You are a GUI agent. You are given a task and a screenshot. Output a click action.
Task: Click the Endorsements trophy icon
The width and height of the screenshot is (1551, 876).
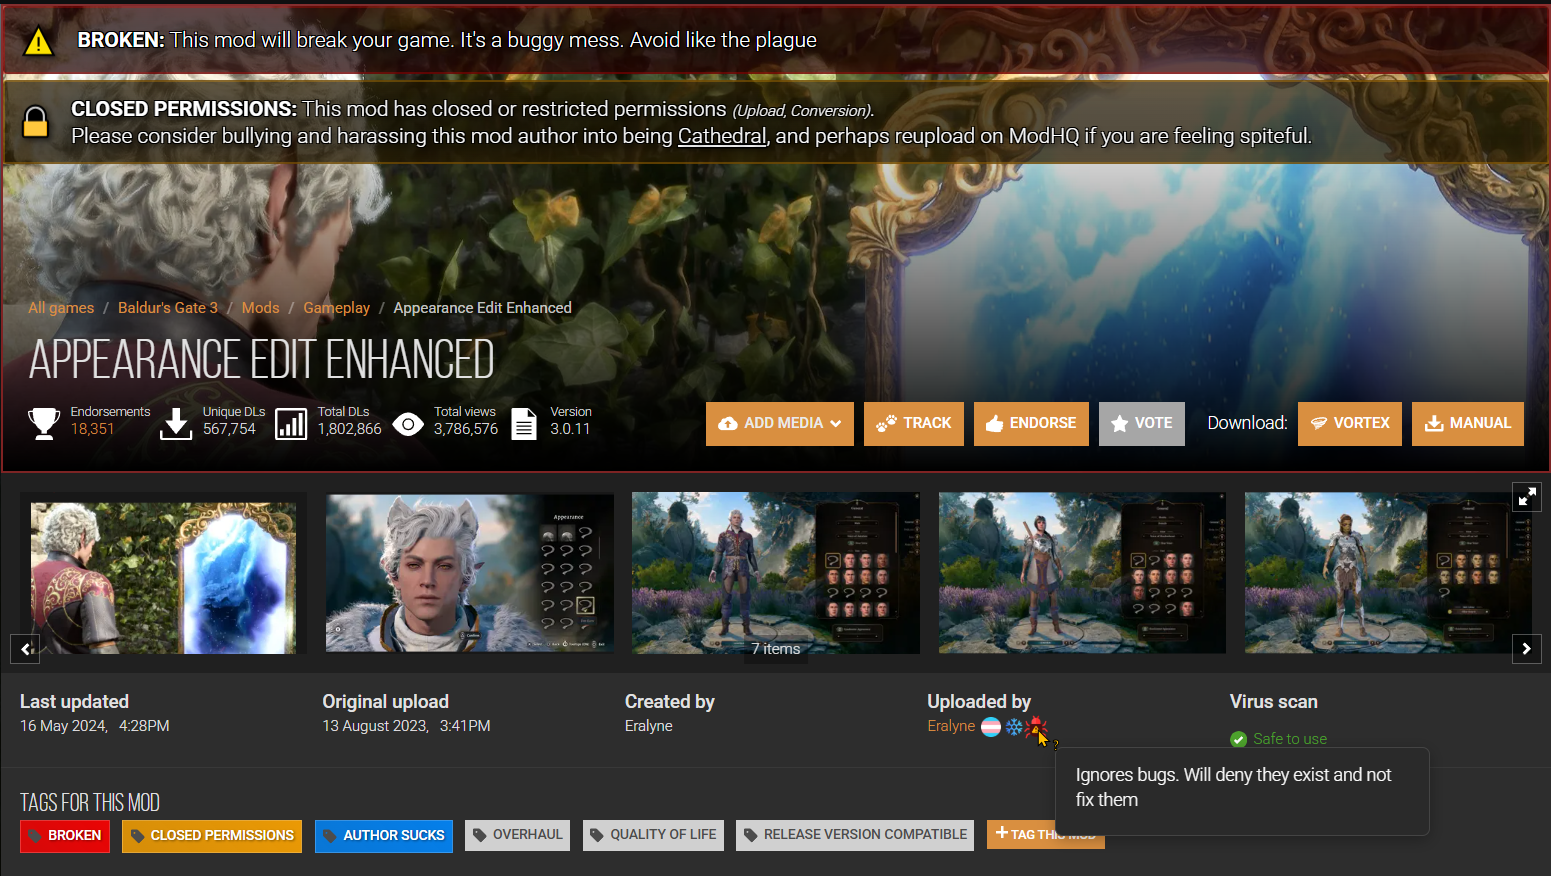[44, 423]
